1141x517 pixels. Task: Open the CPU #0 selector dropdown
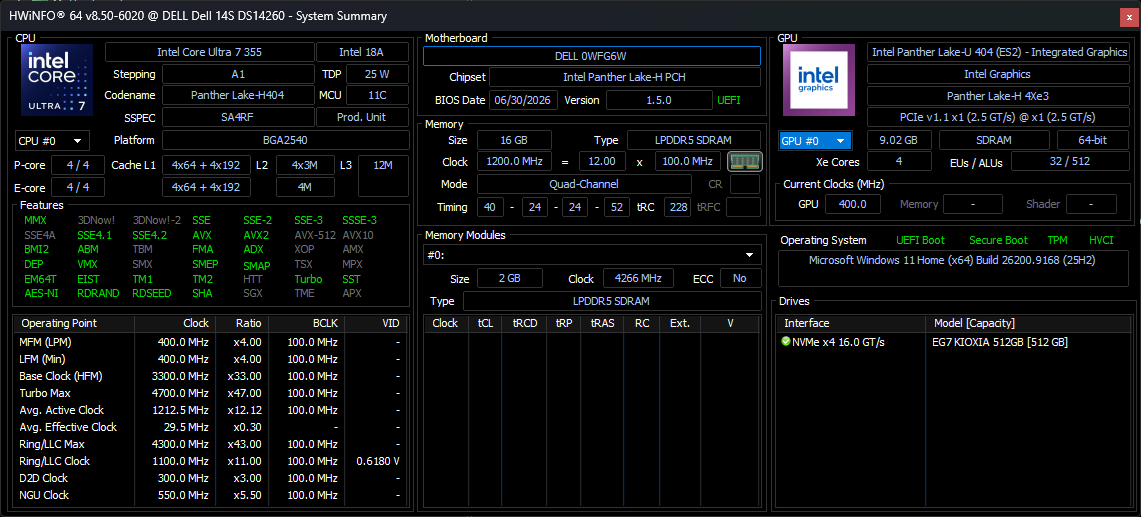pyautogui.click(x=52, y=141)
